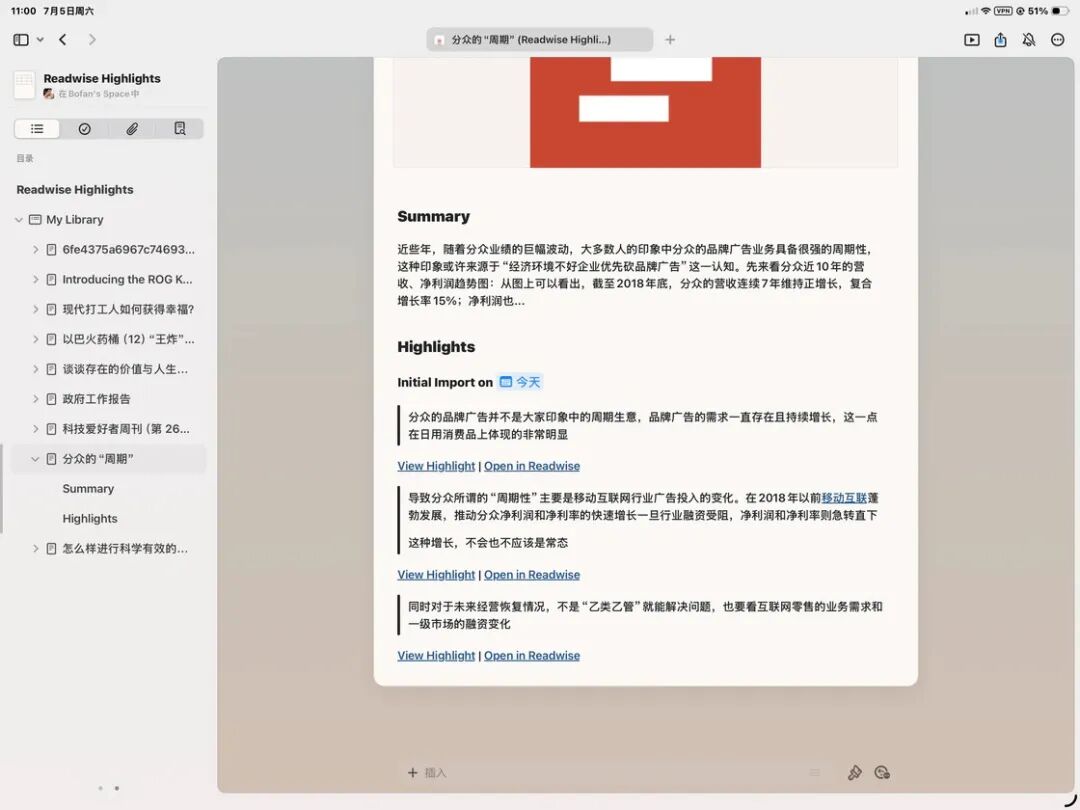The height and width of the screenshot is (810, 1080).
Task: Select the 分众的"周期" document tab
Action: (x=539, y=40)
